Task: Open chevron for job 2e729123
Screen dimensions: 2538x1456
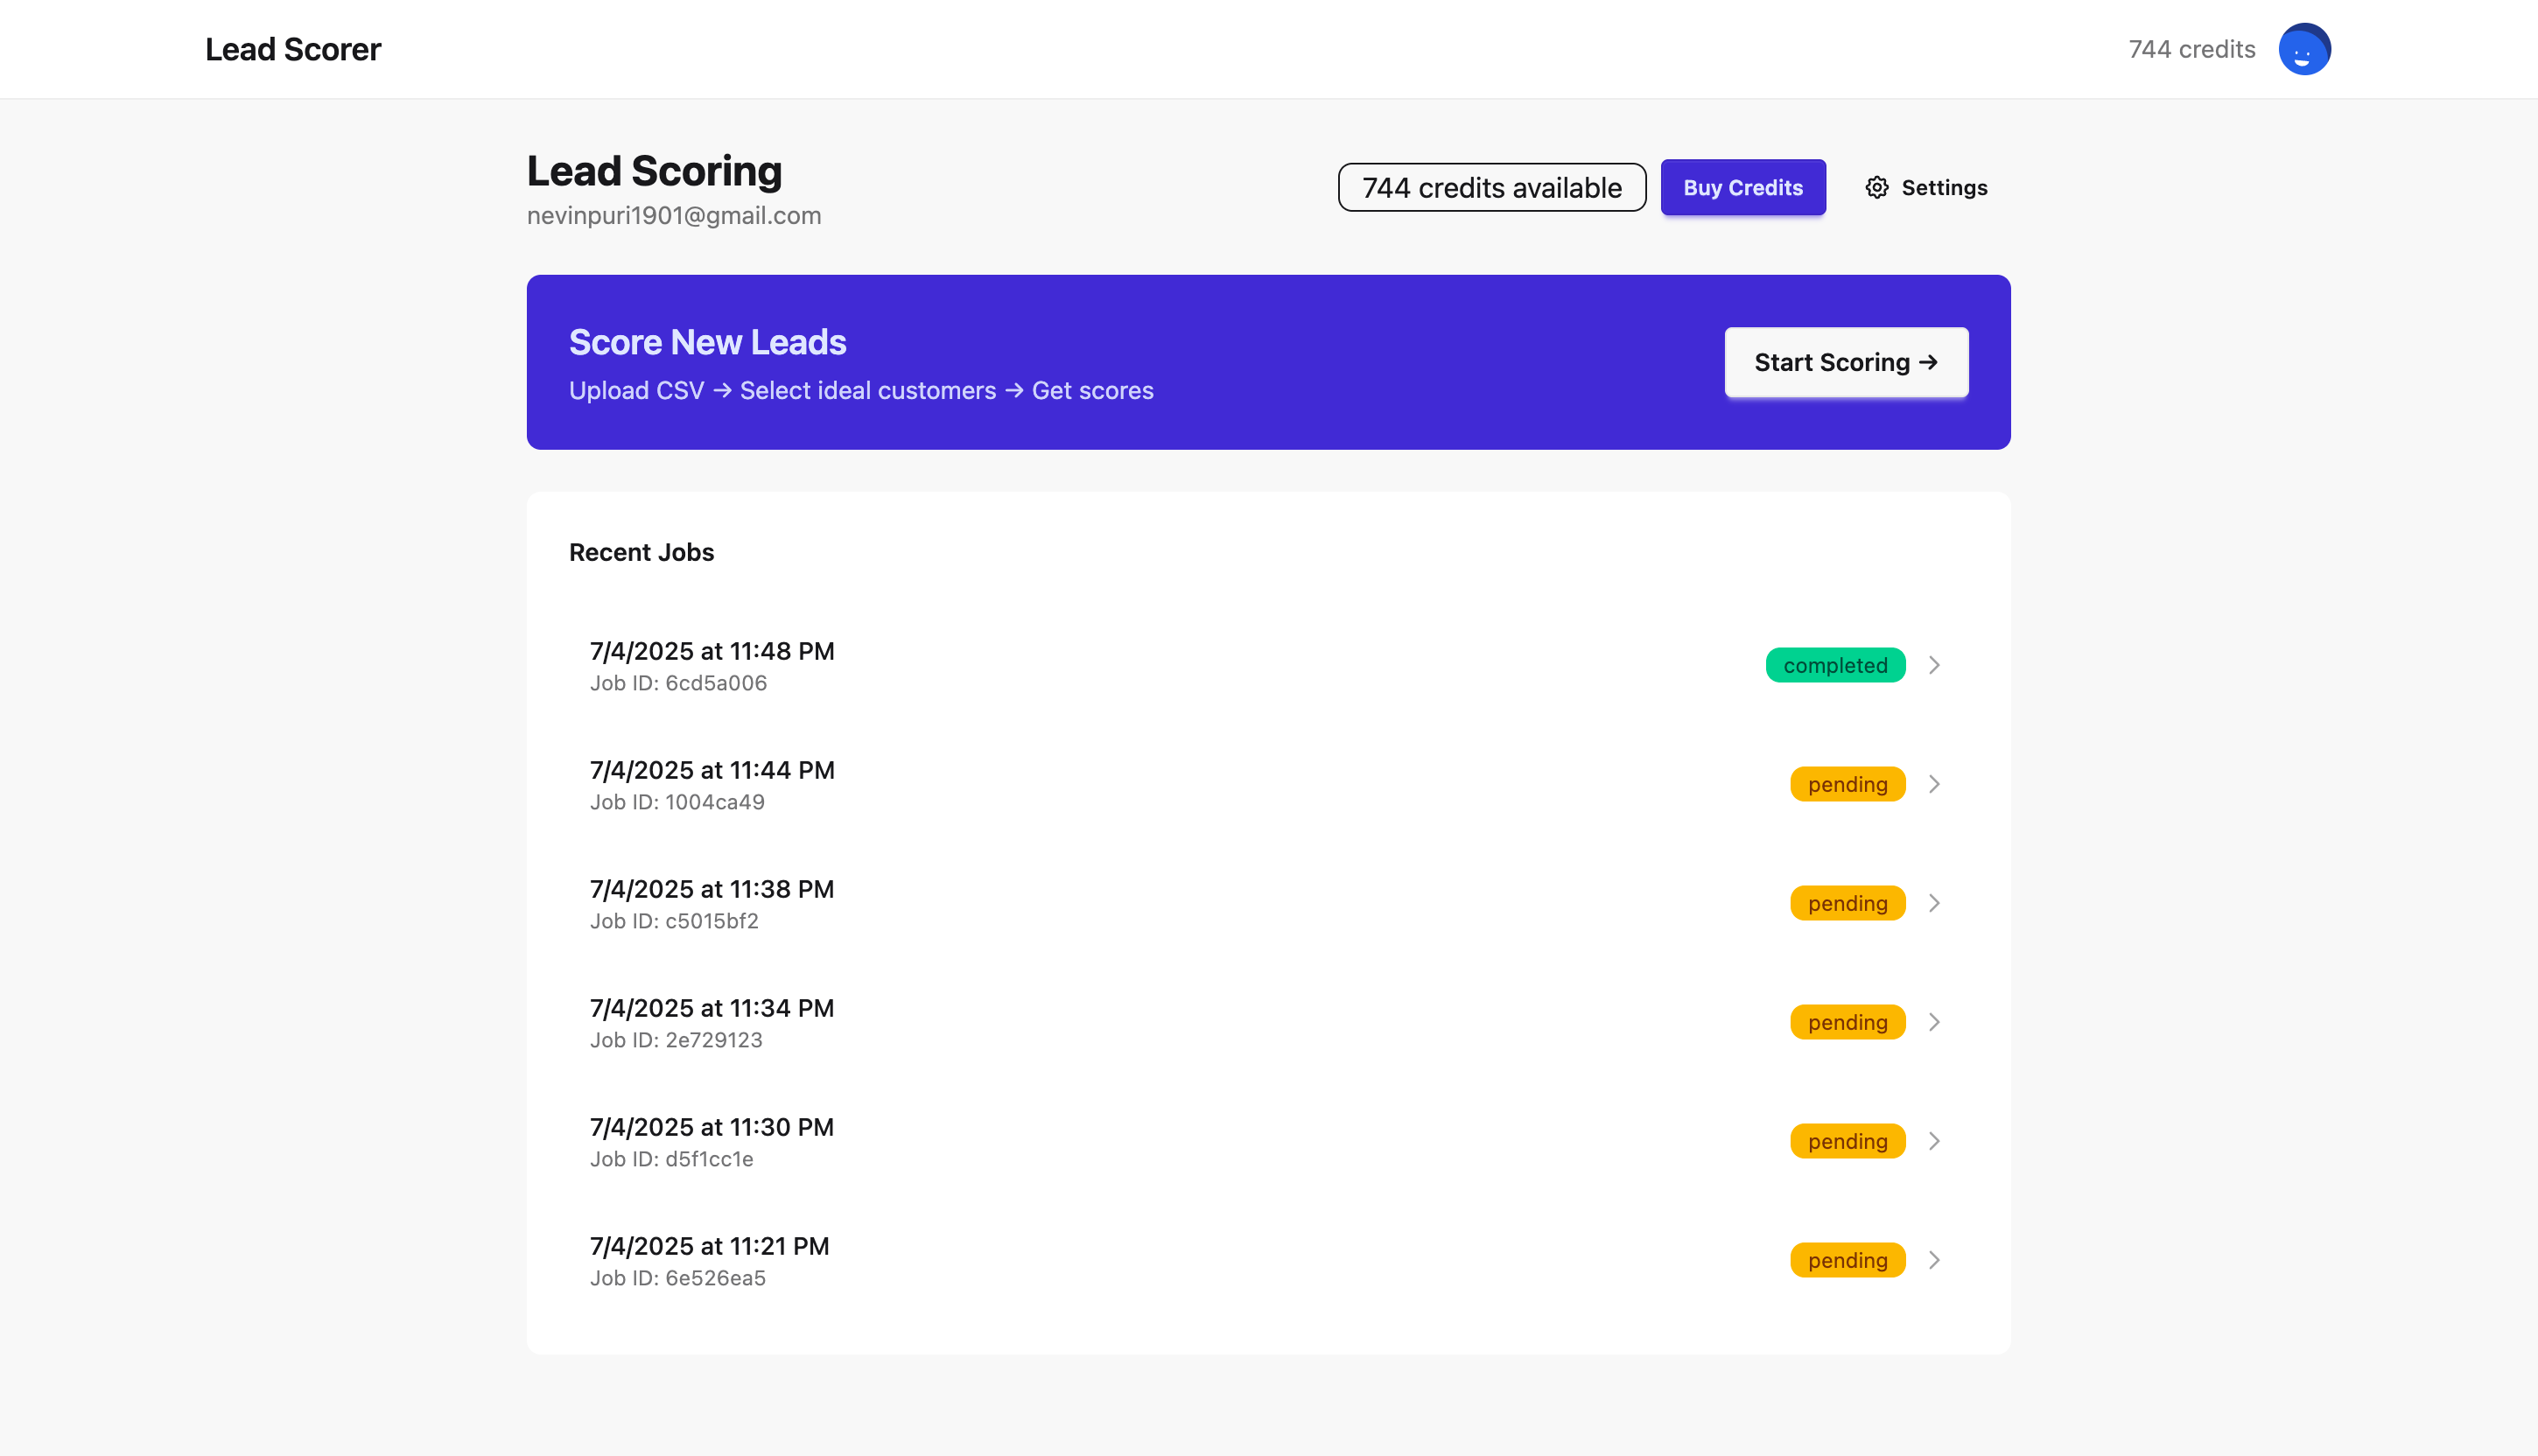Action: tap(1934, 1022)
